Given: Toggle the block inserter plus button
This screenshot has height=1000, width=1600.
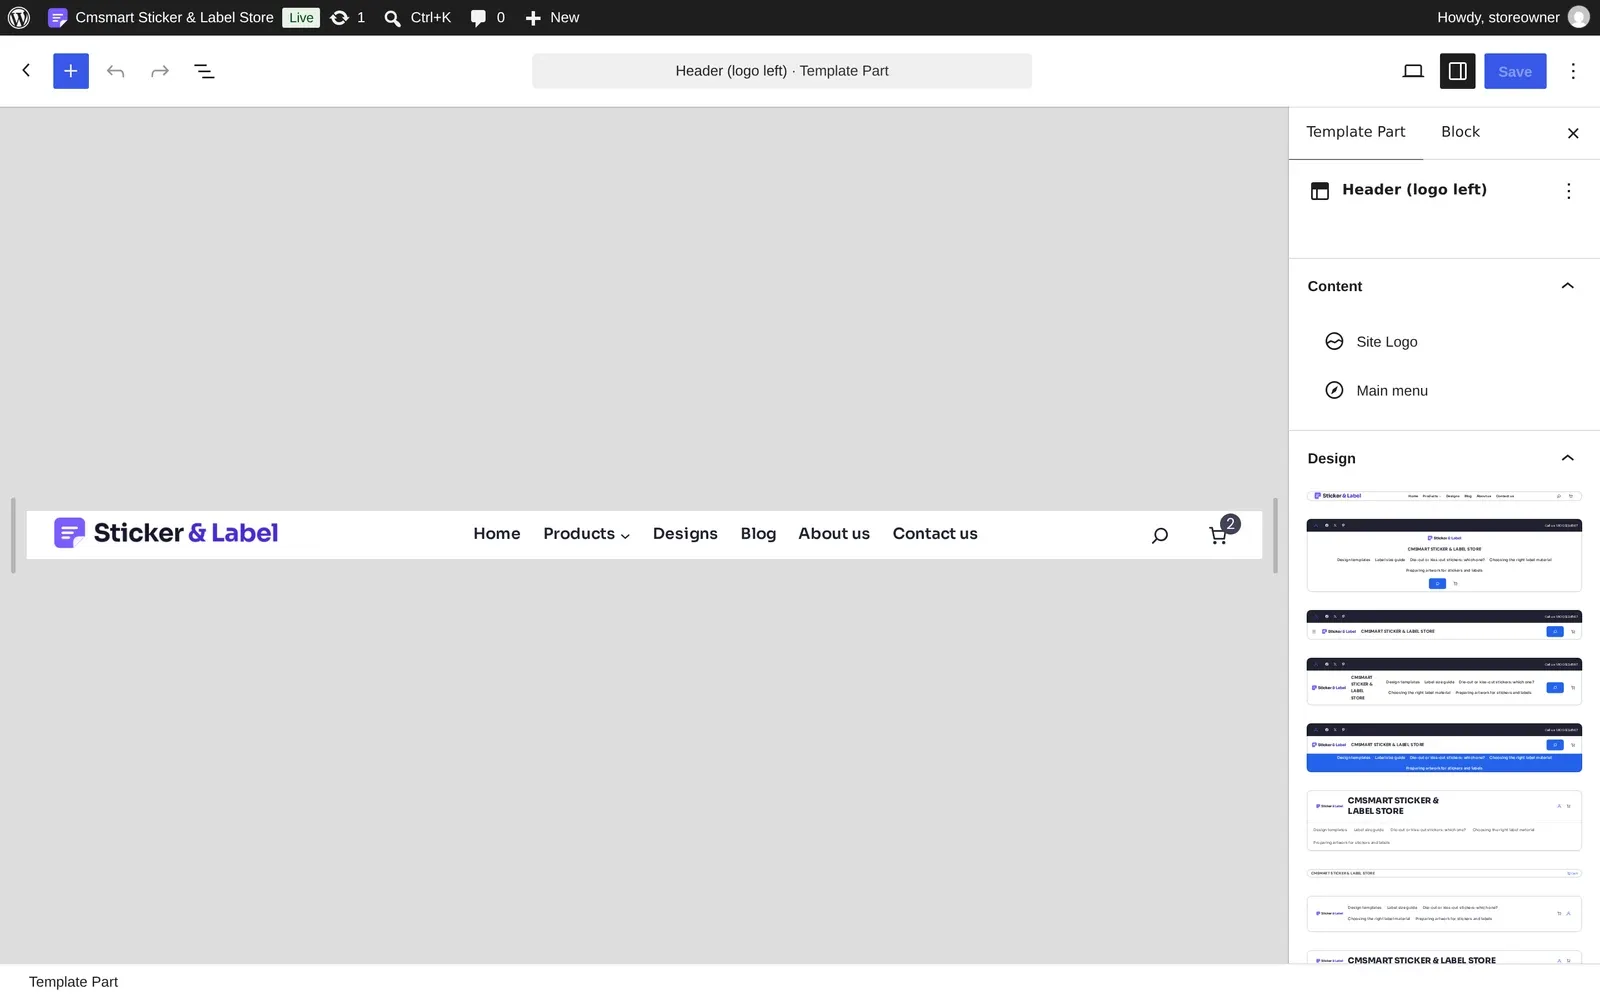Looking at the screenshot, I should [x=71, y=71].
